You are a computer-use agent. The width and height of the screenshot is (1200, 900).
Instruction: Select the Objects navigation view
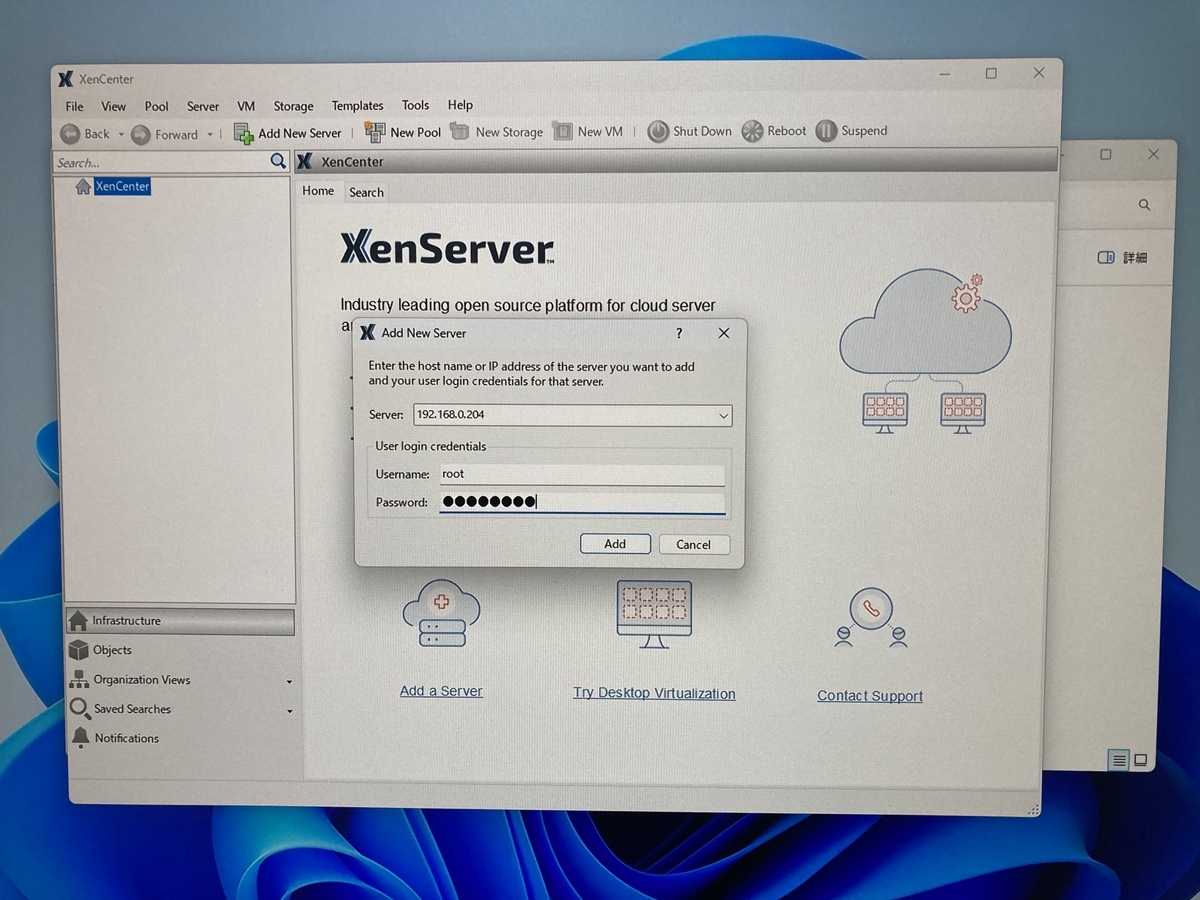point(180,650)
